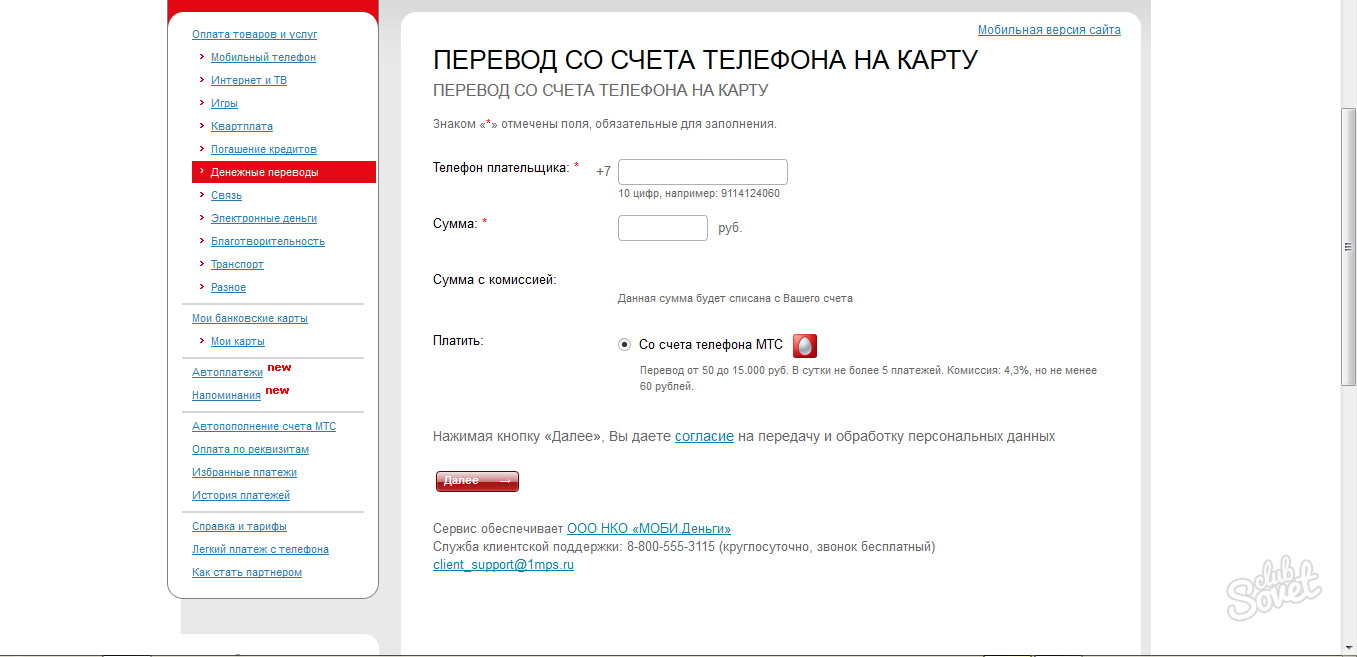Viewport: 1357px width, 657px height.
Task: Click 'Данная сумма будет списана' note text
Action: click(x=735, y=298)
